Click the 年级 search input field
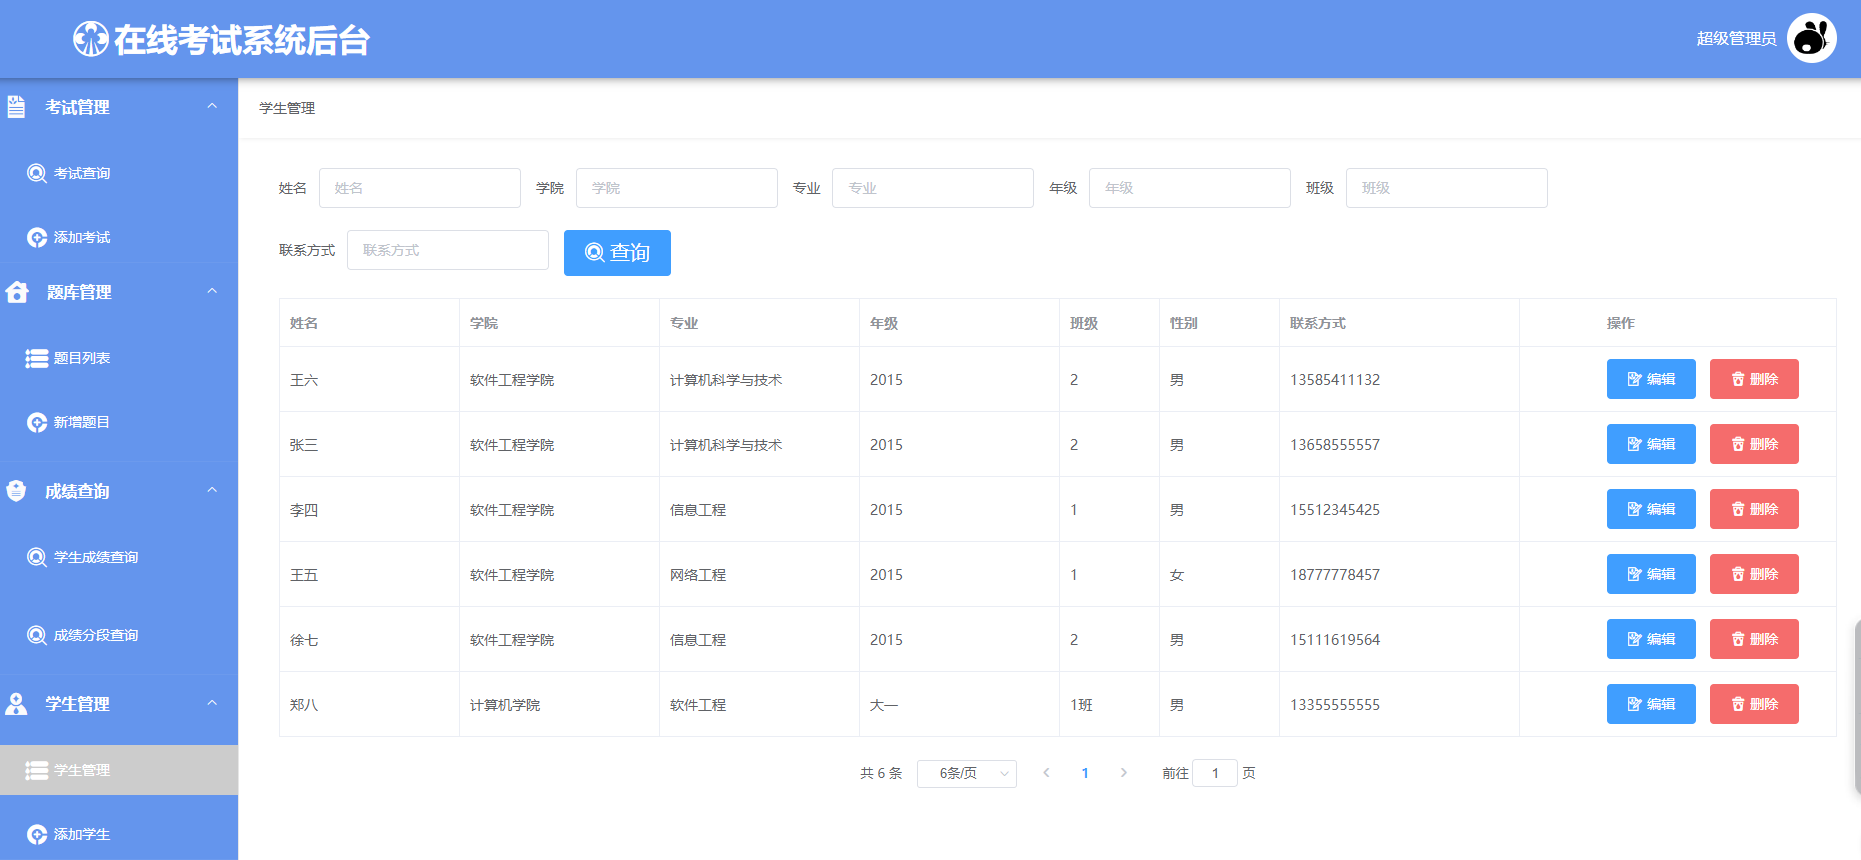The width and height of the screenshot is (1861, 860). (1190, 188)
